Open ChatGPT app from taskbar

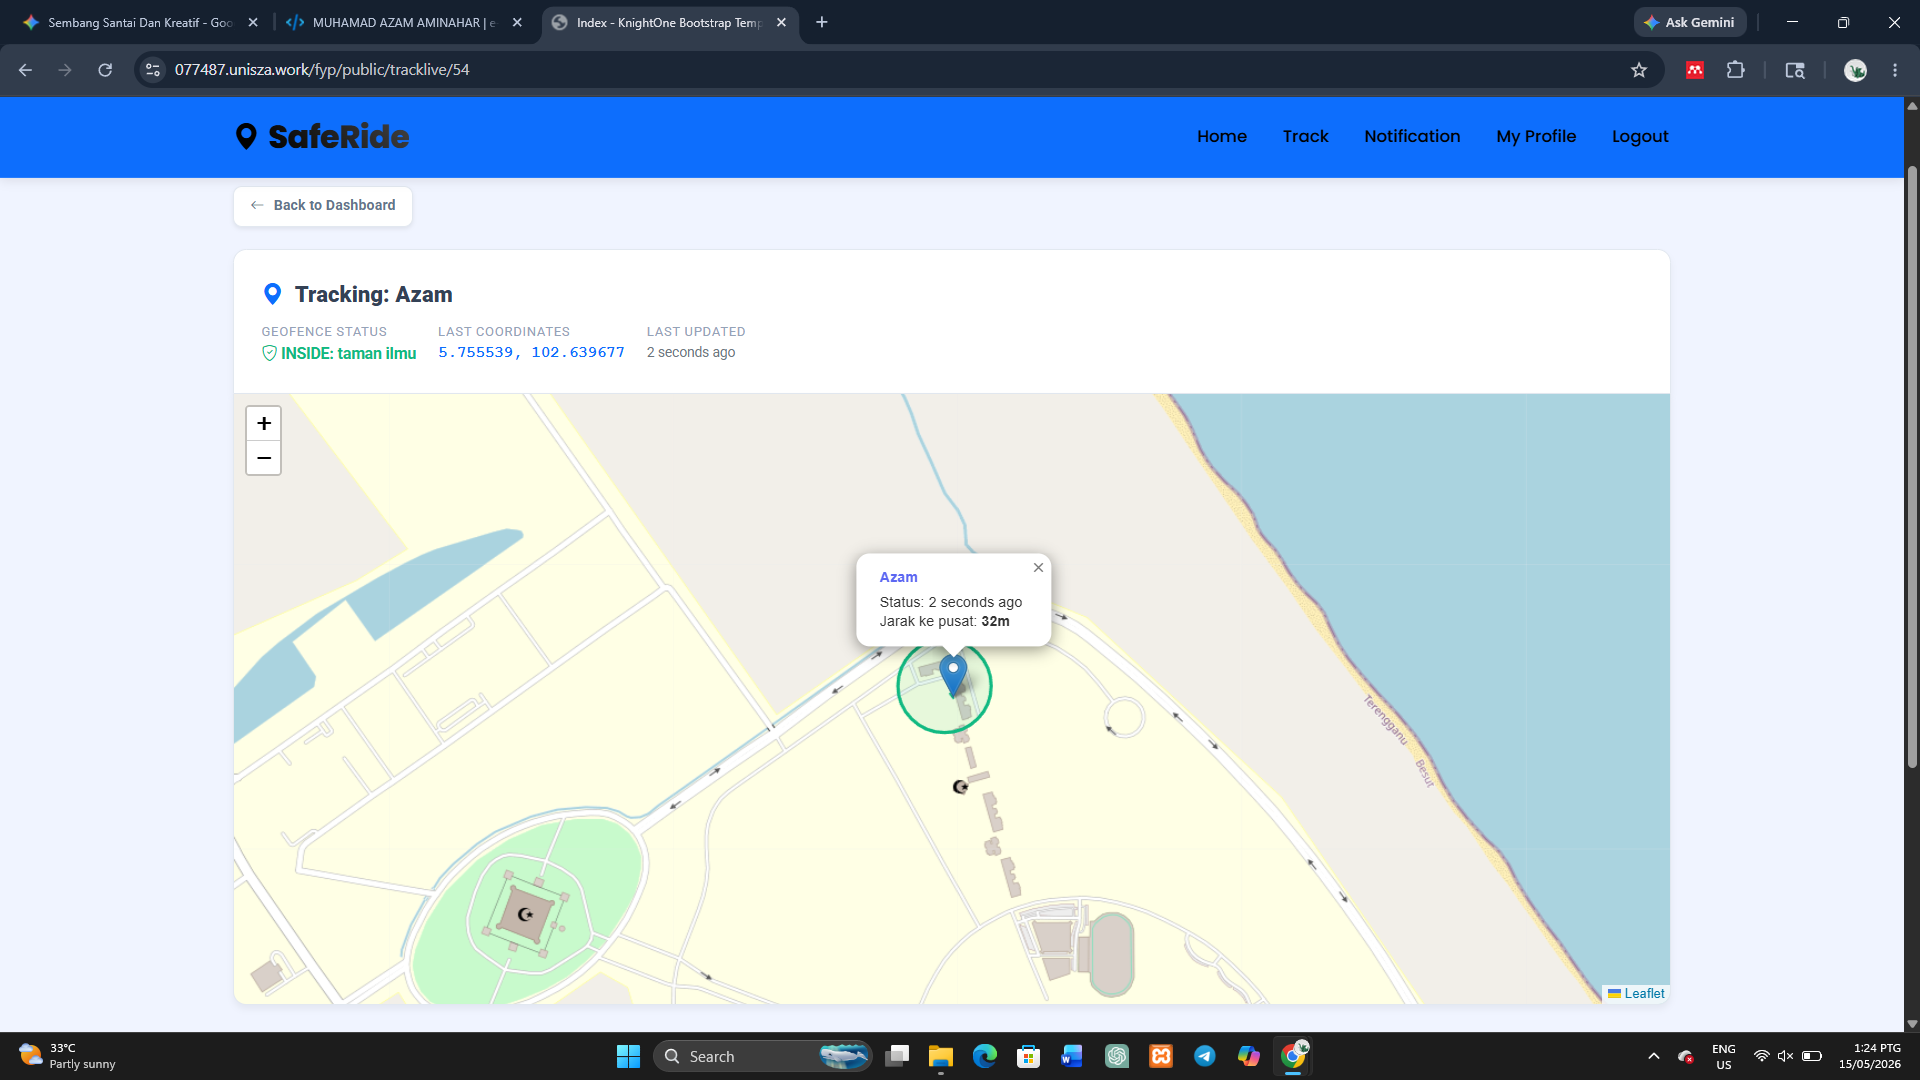point(1117,1056)
